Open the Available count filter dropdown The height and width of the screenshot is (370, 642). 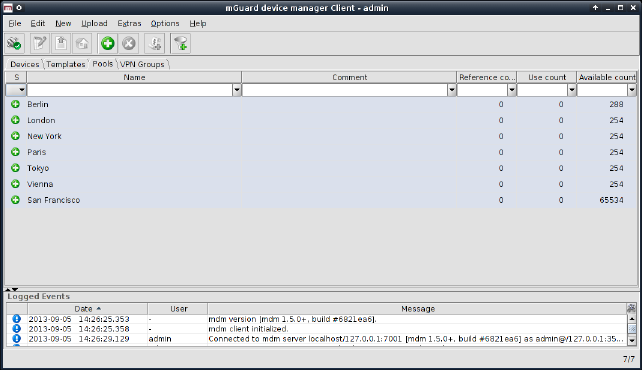coord(632,90)
